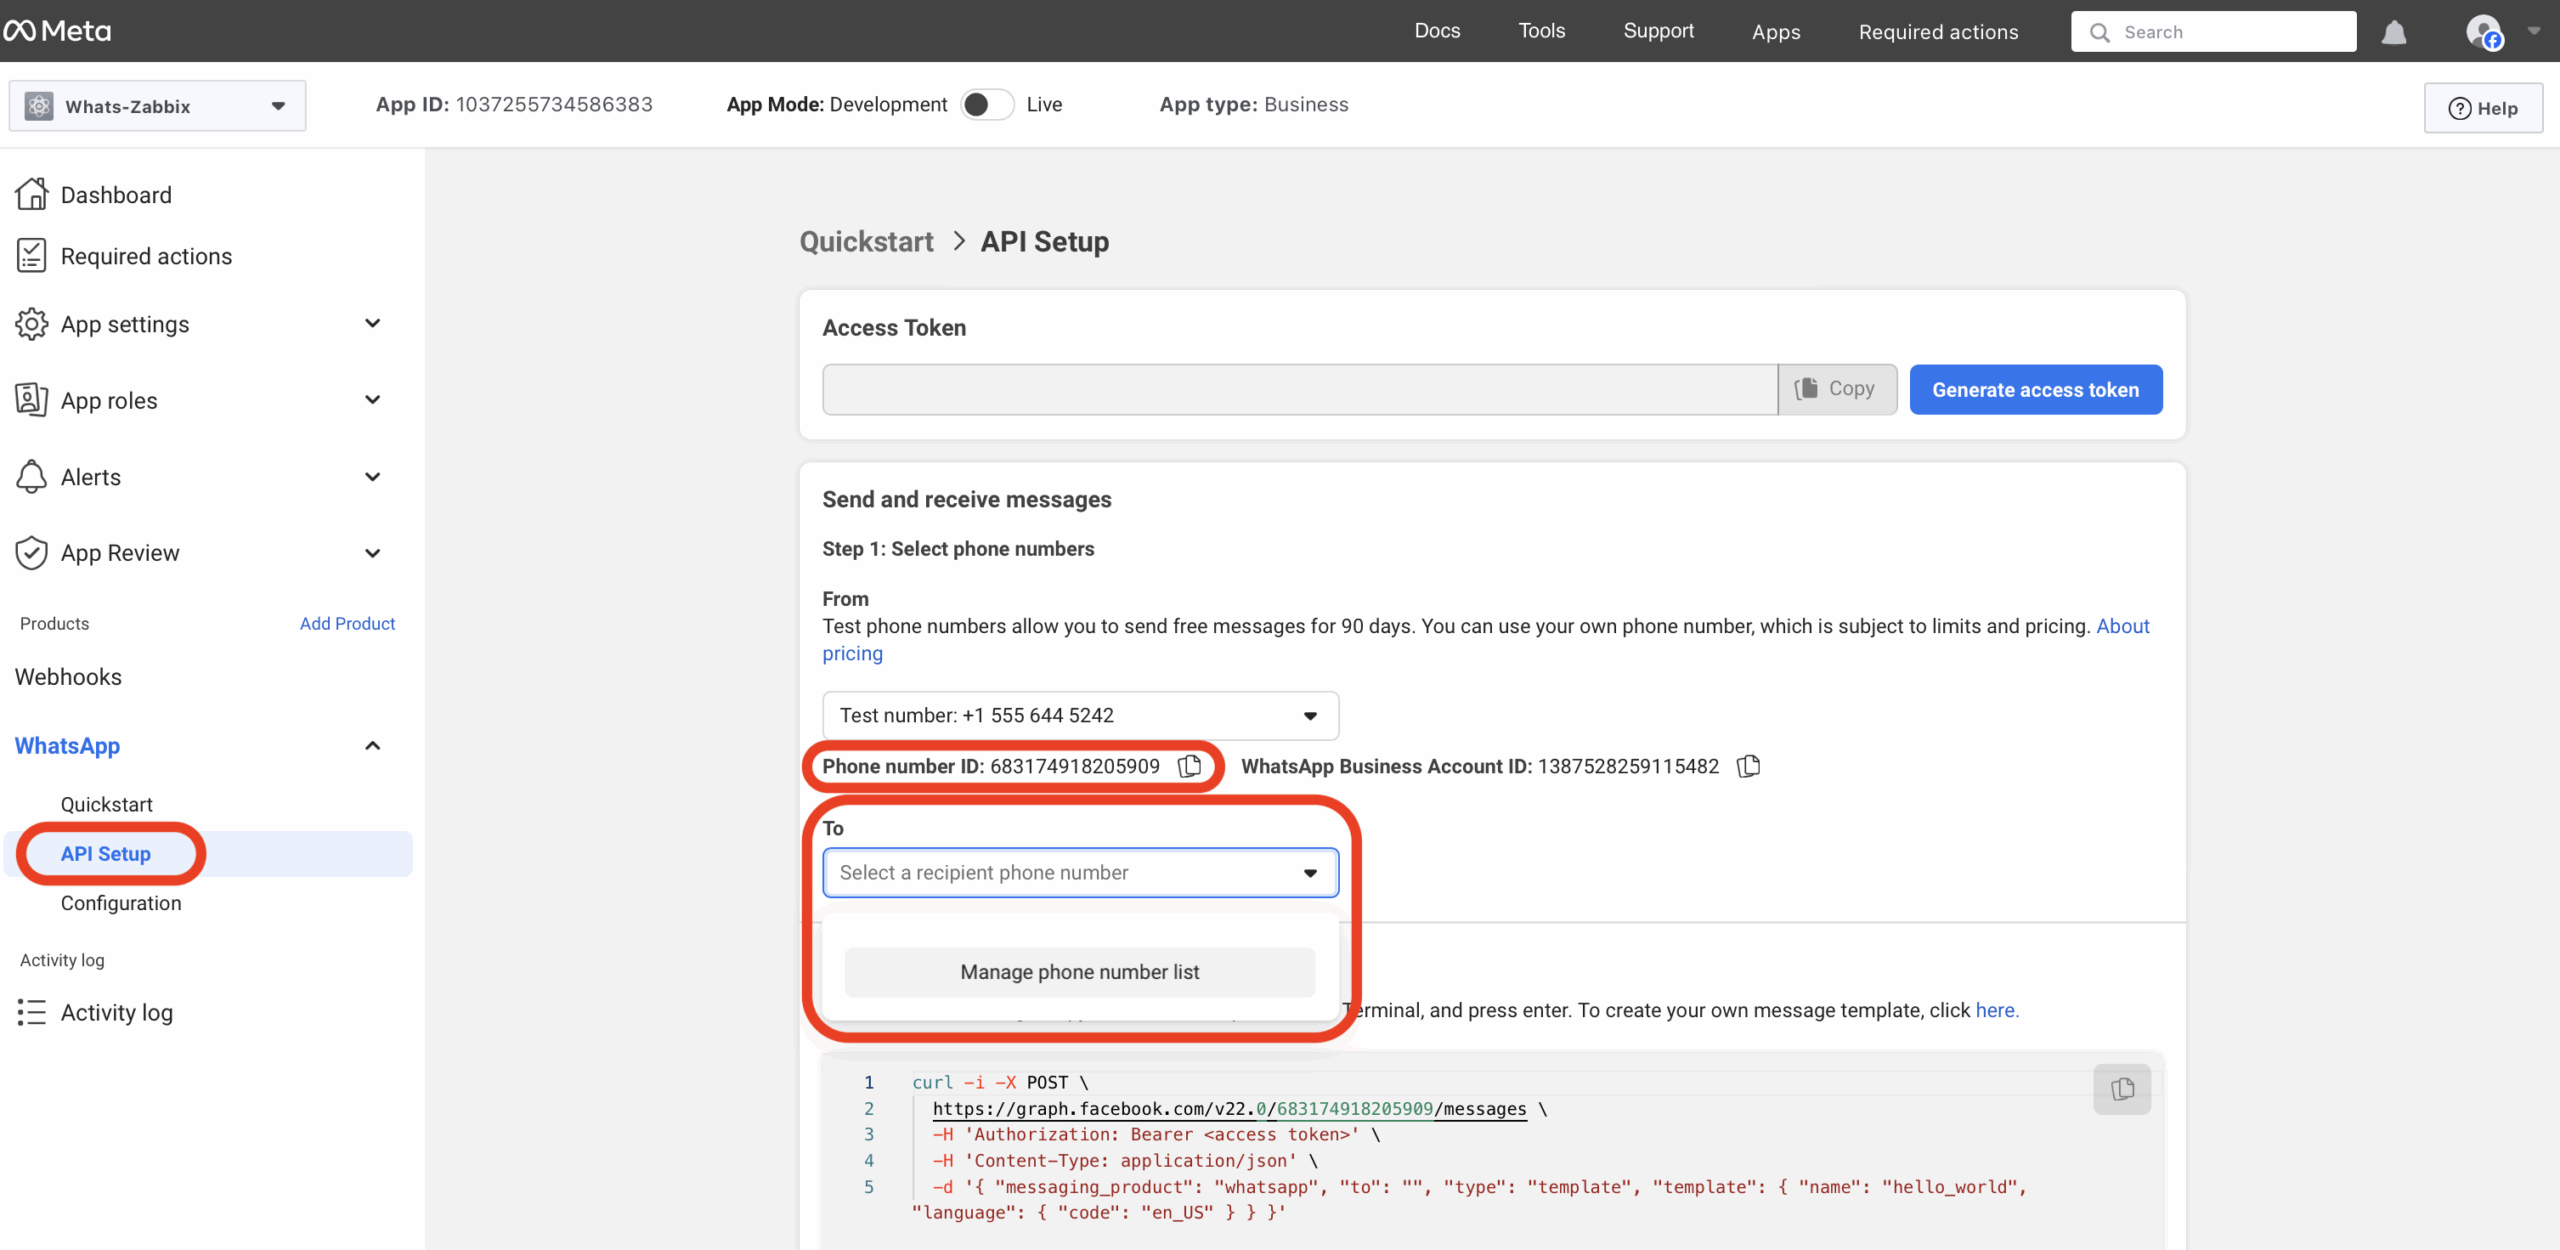
Task: Open the recipient phone number dropdown
Action: pyautogui.click(x=1080, y=873)
